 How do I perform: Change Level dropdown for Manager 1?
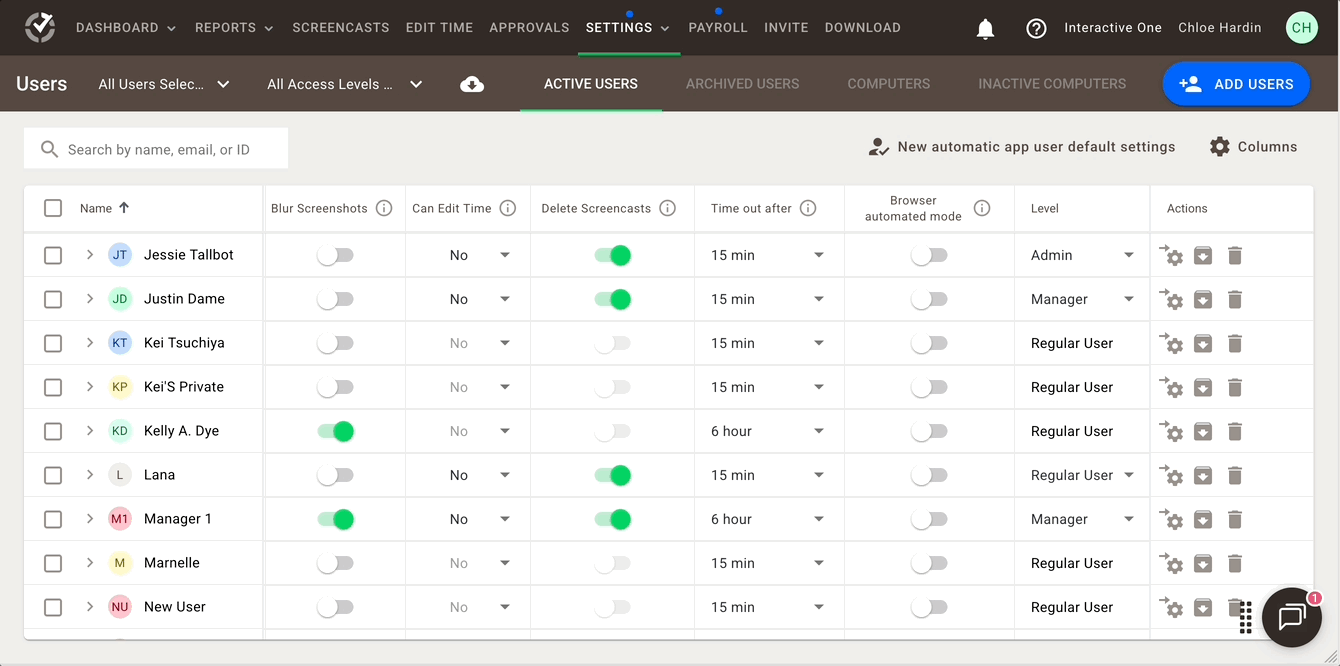point(1082,519)
